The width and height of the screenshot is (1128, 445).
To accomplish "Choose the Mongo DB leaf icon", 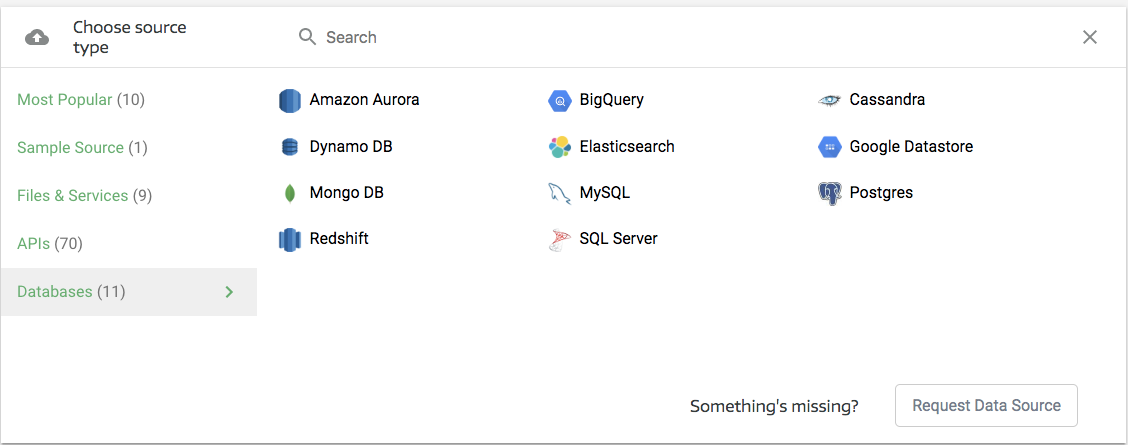I will click(290, 193).
